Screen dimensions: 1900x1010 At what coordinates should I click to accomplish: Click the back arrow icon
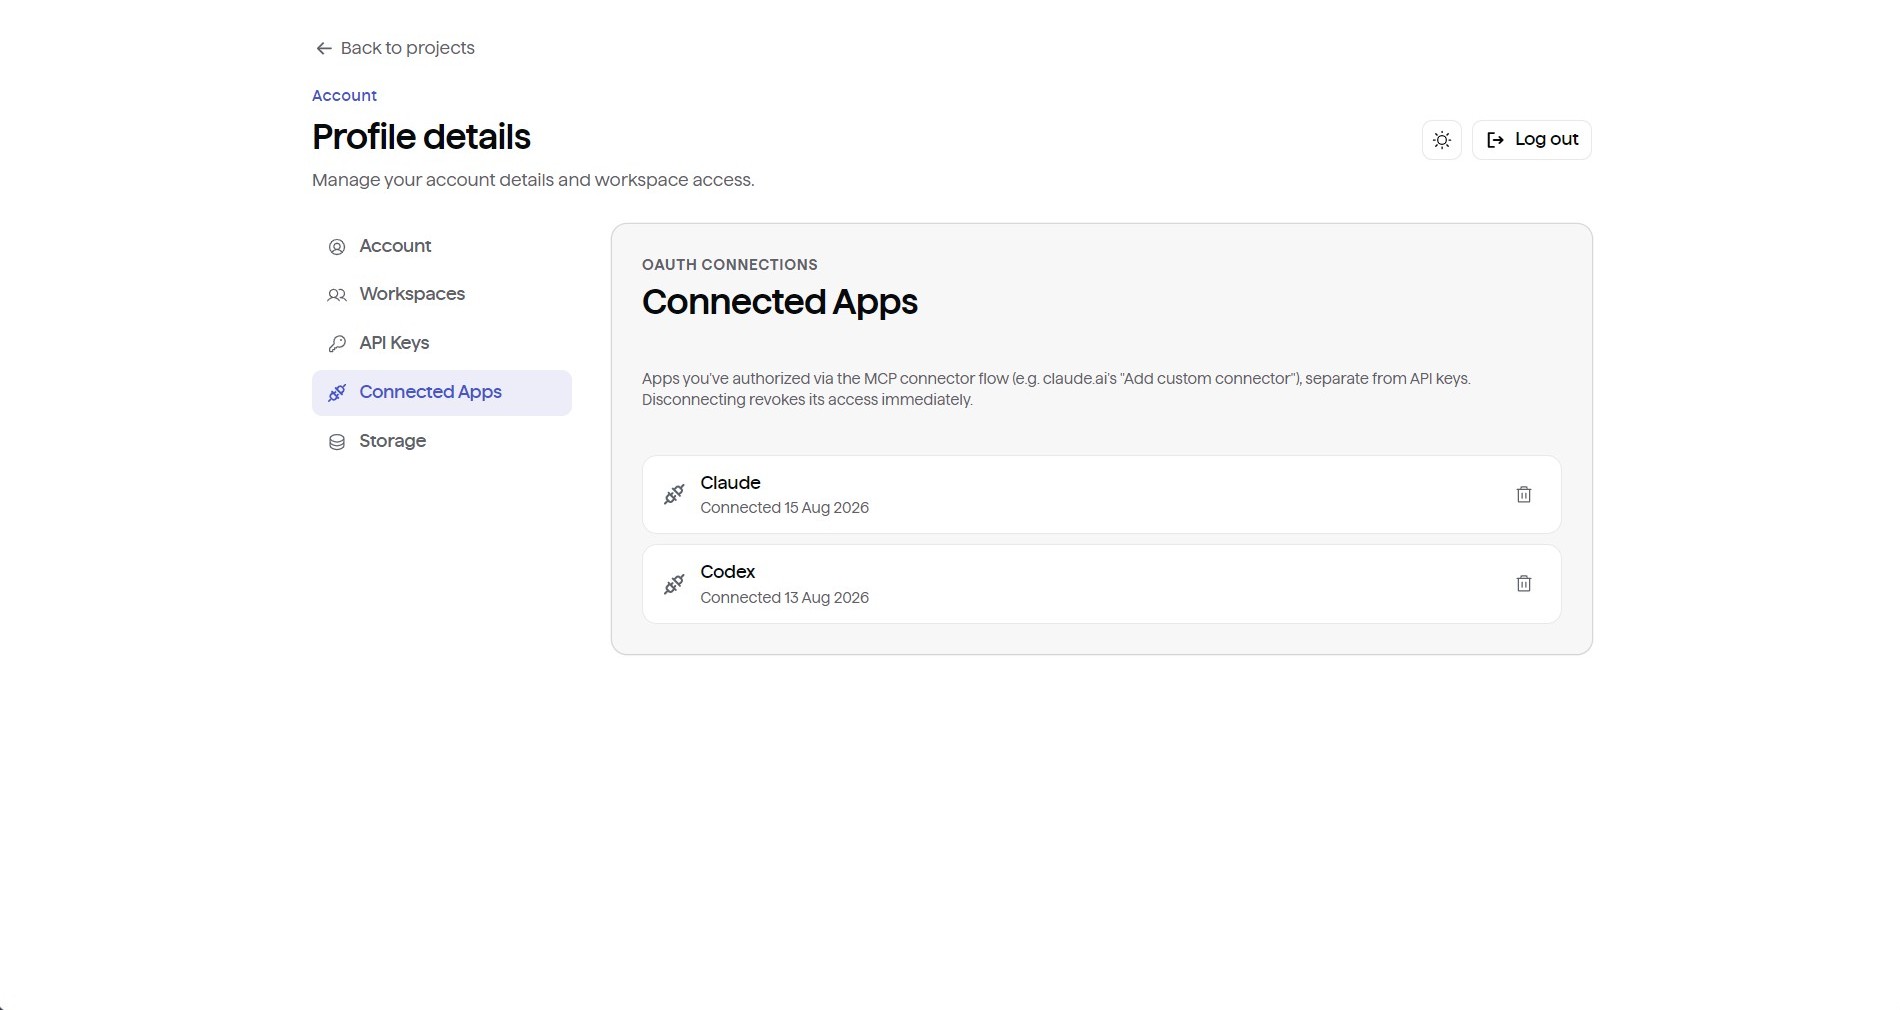pyautogui.click(x=323, y=48)
